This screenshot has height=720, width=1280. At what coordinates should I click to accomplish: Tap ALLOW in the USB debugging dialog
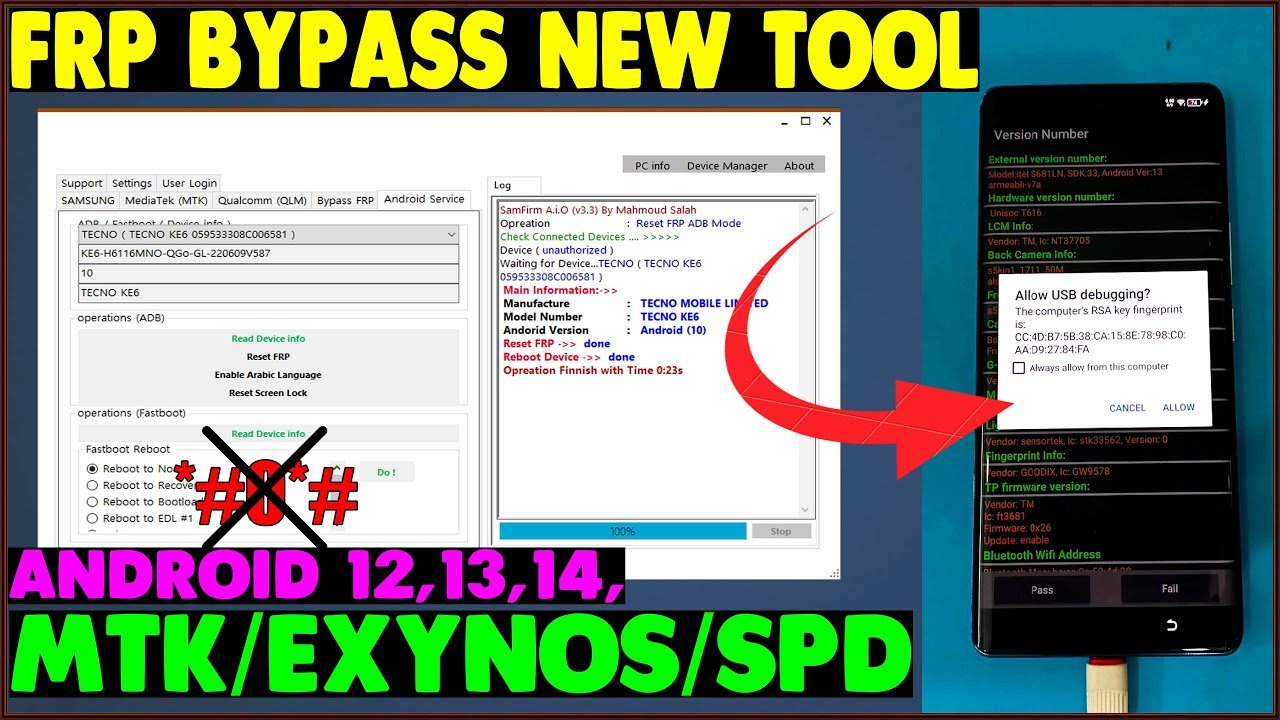[x=1179, y=408]
